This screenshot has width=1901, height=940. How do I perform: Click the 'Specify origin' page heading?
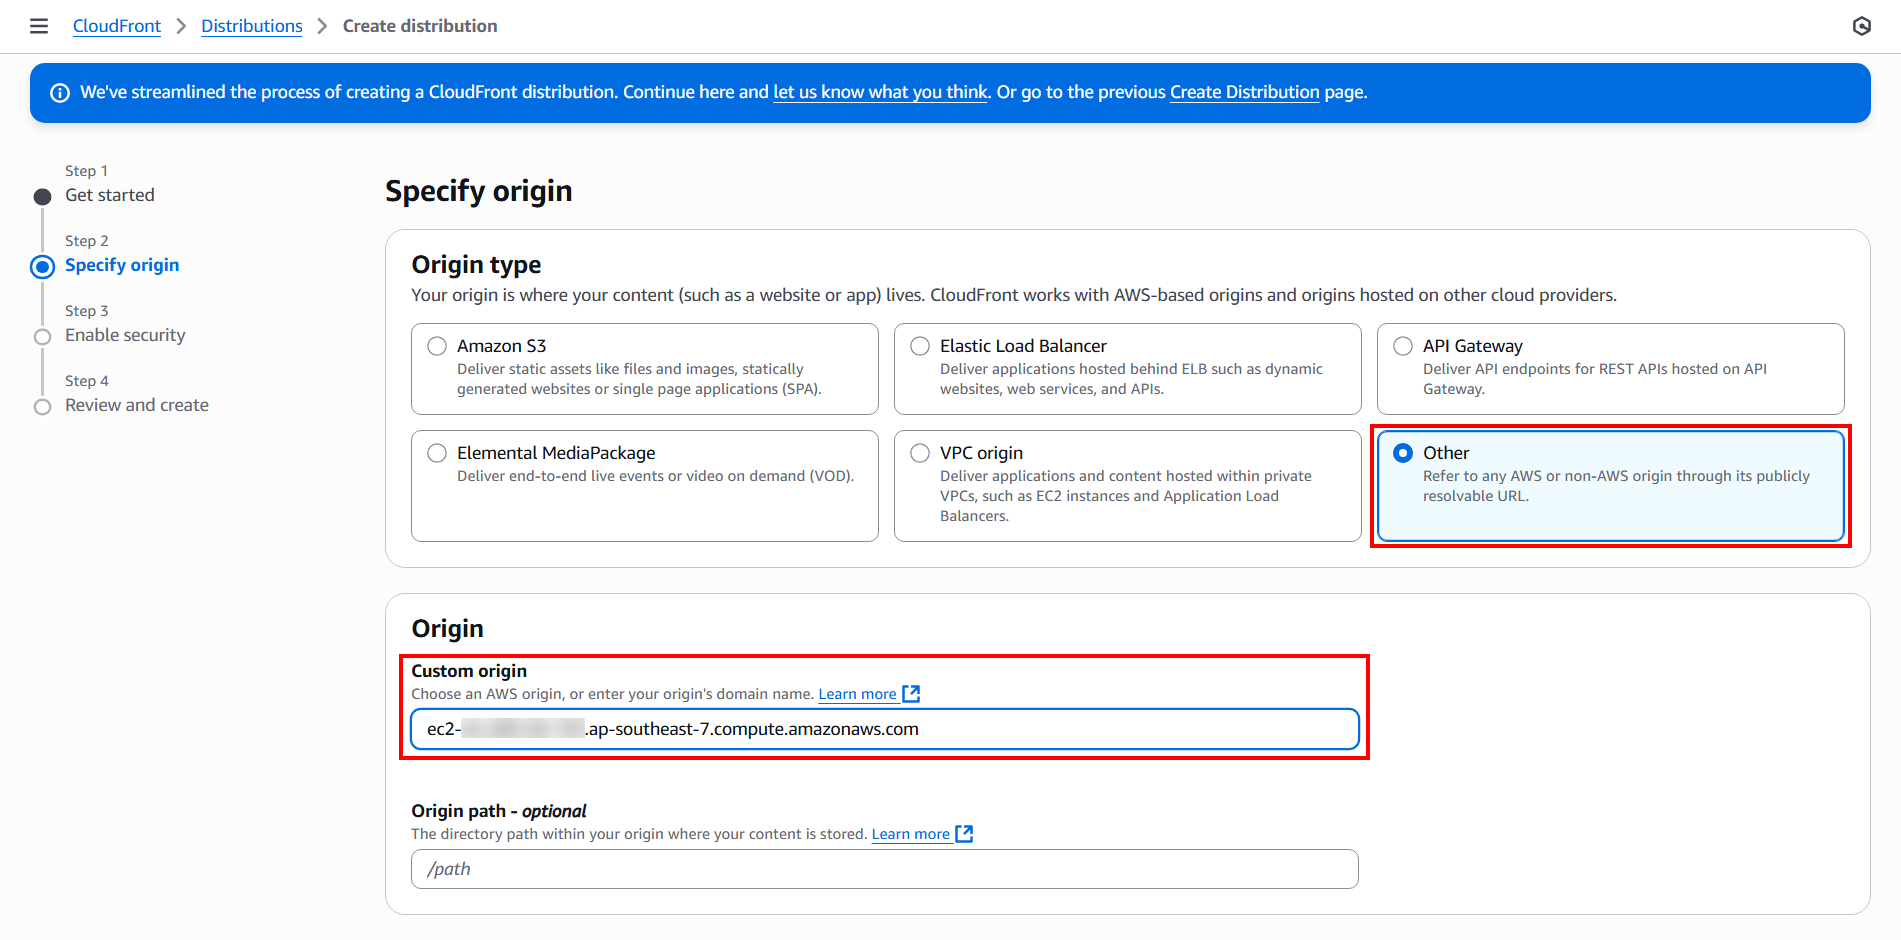coord(479,191)
